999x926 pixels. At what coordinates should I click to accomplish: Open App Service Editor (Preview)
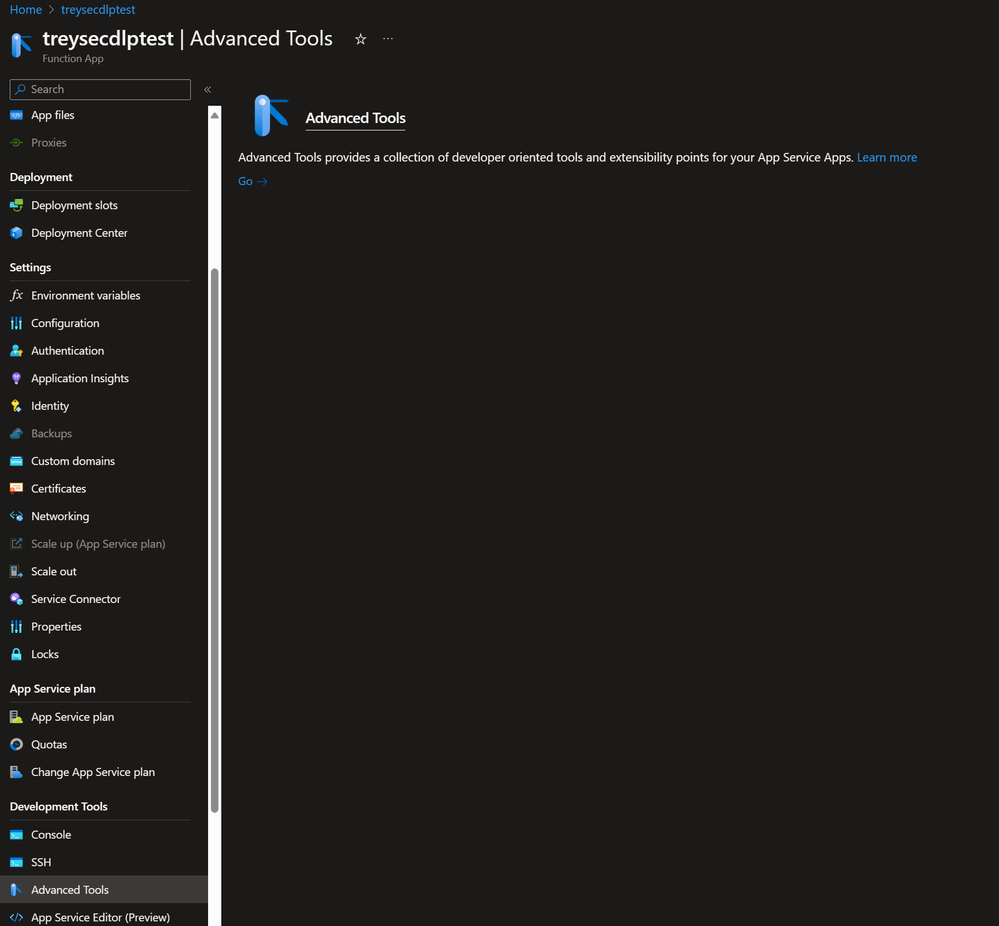click(100, 918)
